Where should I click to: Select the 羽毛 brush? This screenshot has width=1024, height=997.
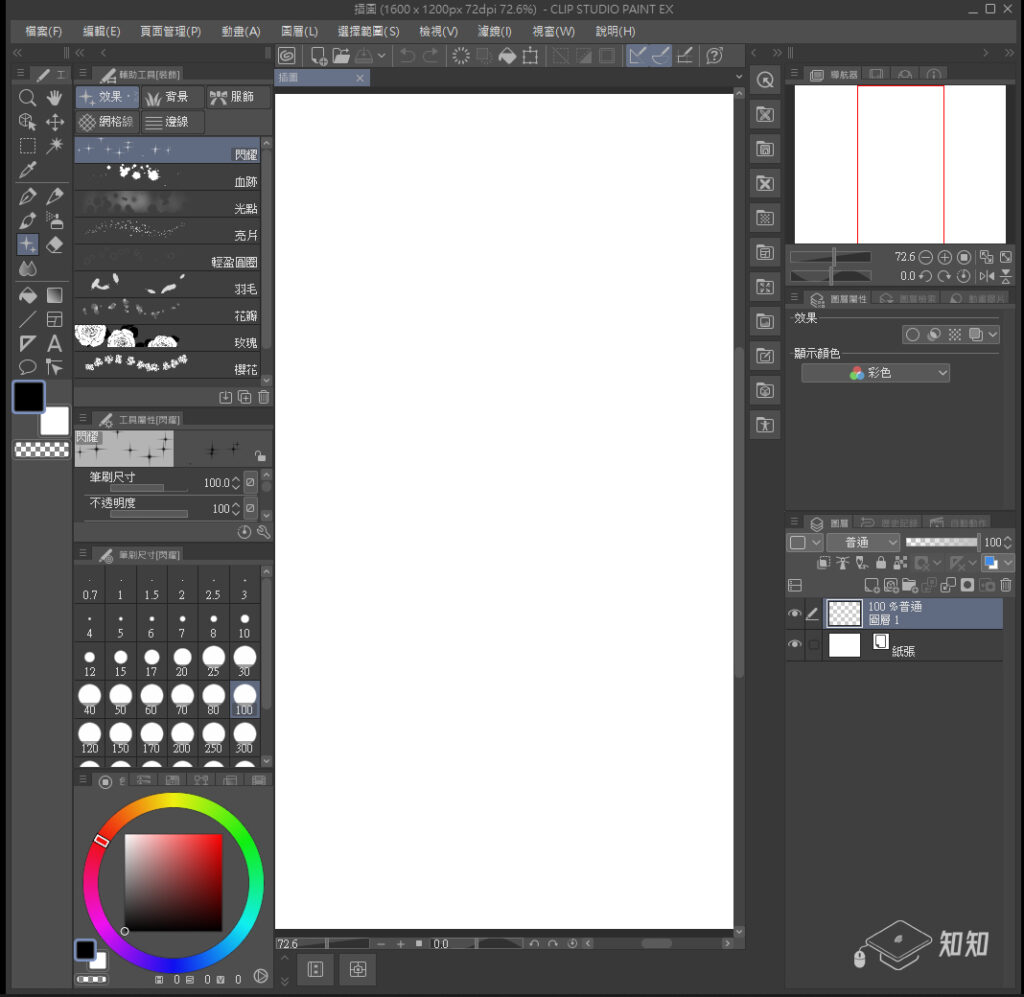[x=167, y=285]
